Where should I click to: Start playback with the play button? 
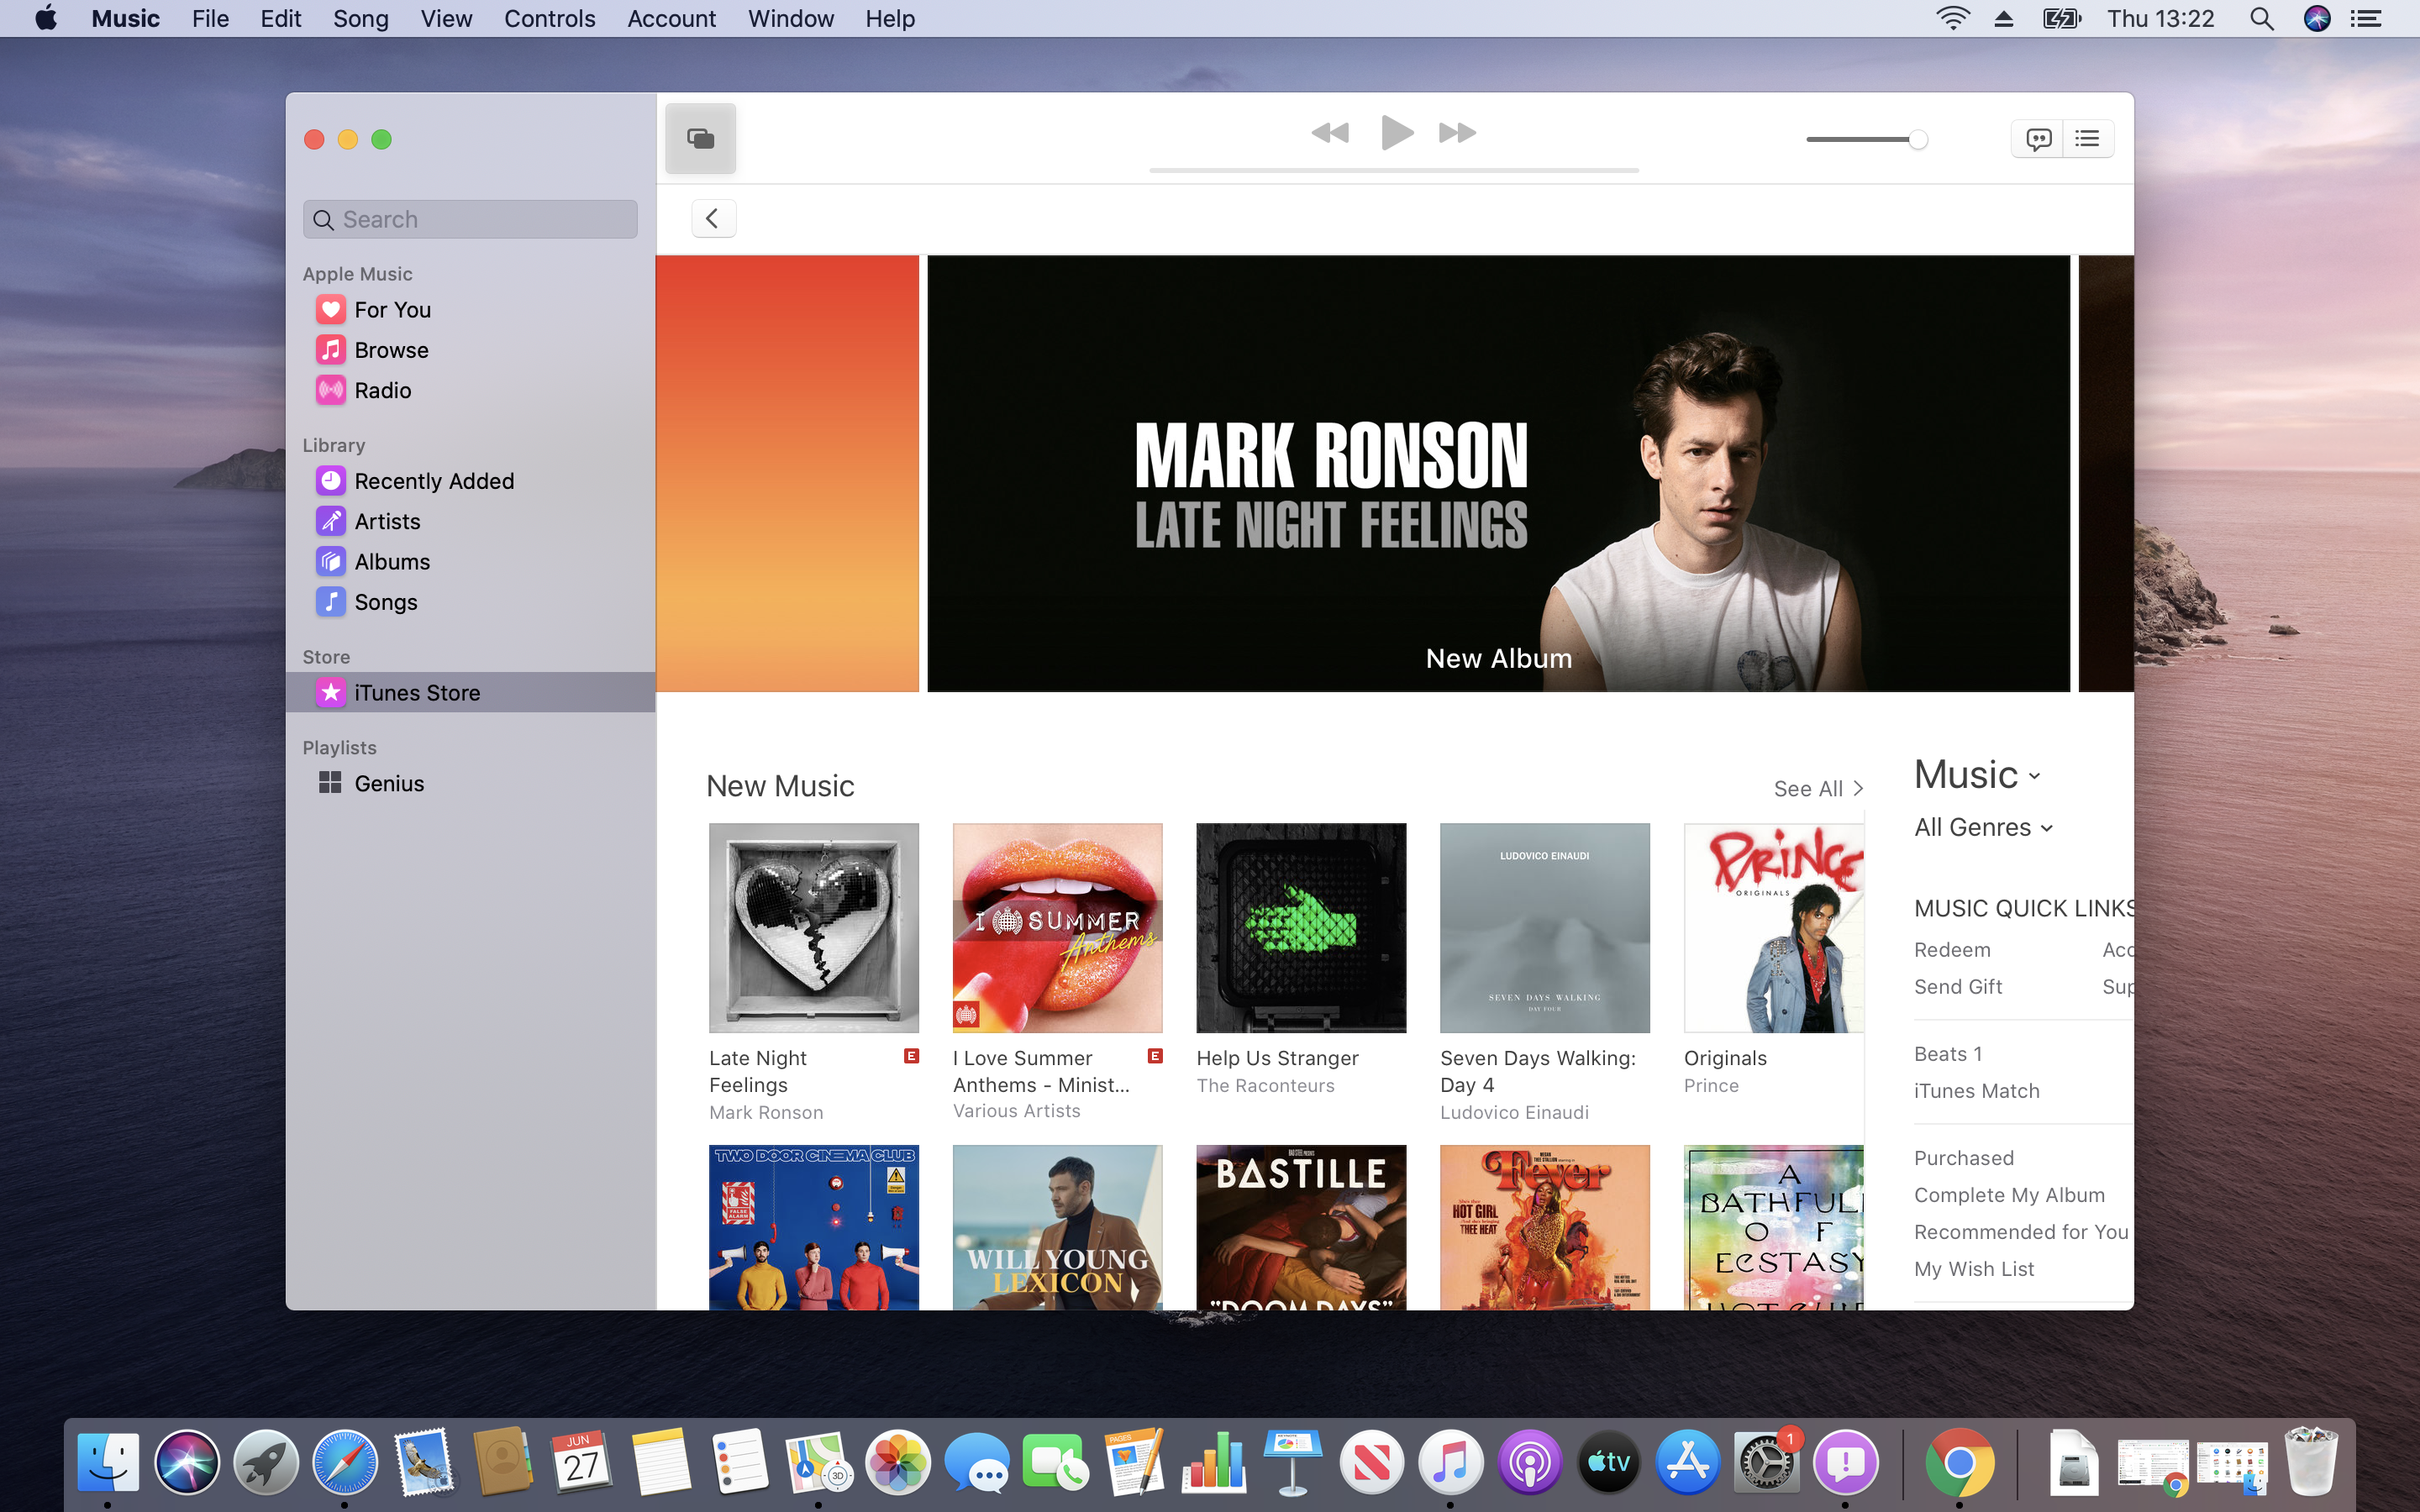click(1396, 132)
